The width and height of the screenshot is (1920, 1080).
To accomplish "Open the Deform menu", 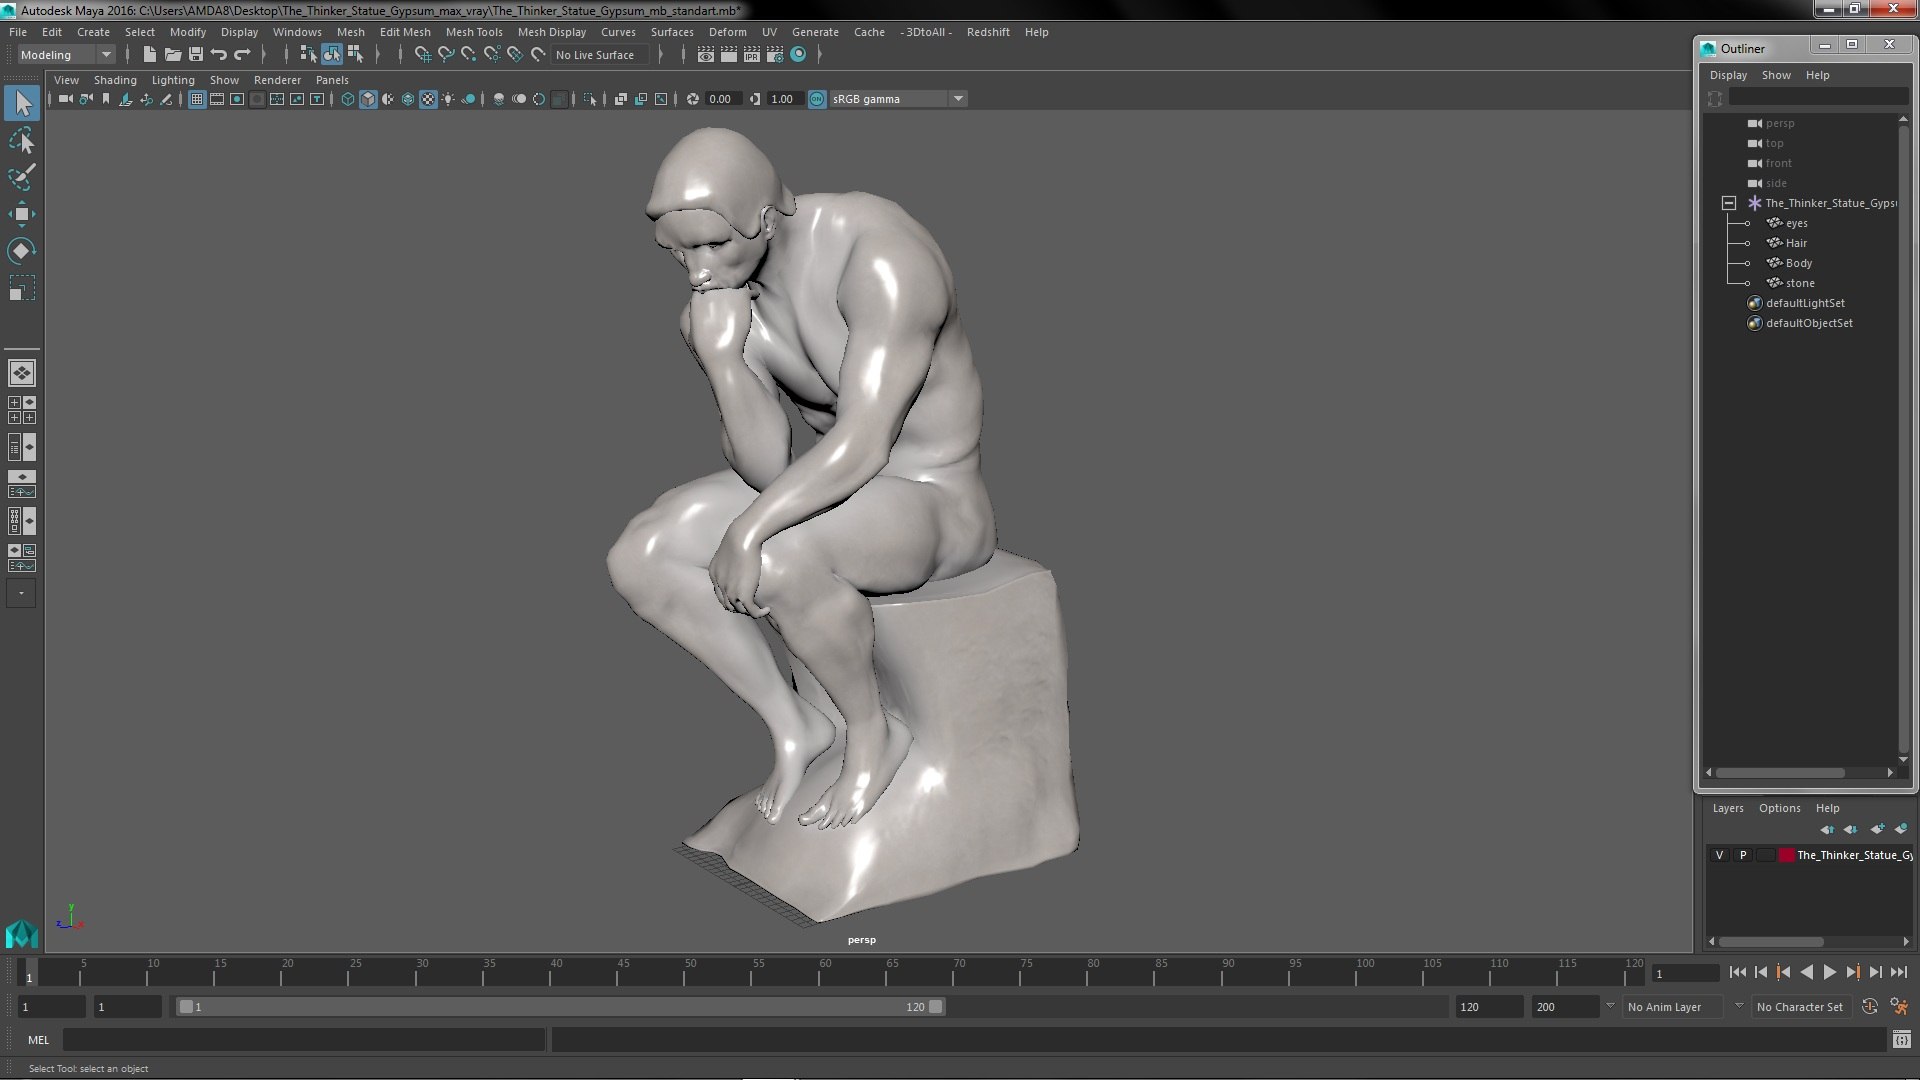I will [727, 32].
